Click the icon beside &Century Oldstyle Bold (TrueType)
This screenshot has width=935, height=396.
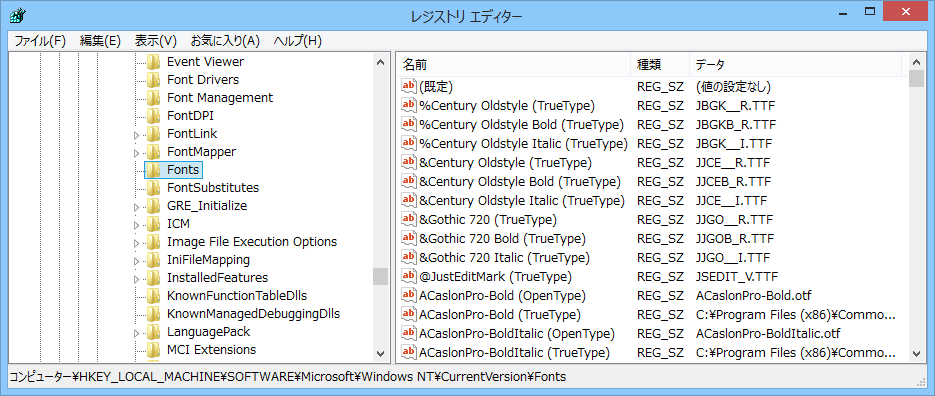(x=408, y=181)
